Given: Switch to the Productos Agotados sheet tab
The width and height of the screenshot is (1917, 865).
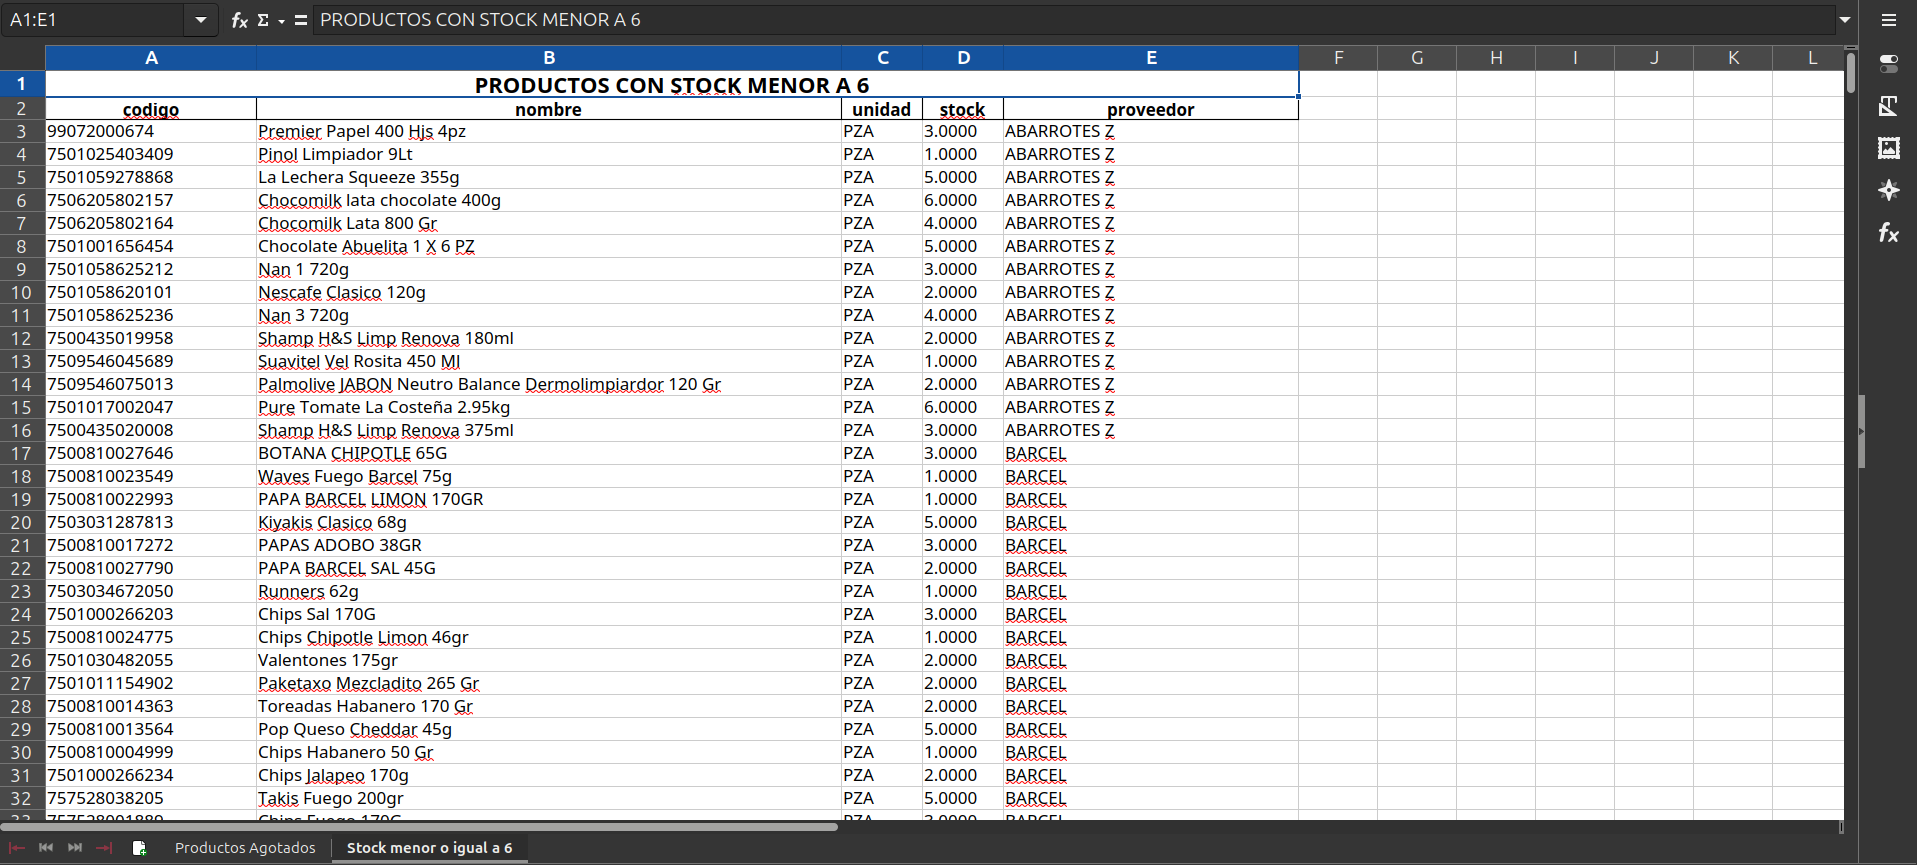Looking at the screenshot, I should 245,848.
